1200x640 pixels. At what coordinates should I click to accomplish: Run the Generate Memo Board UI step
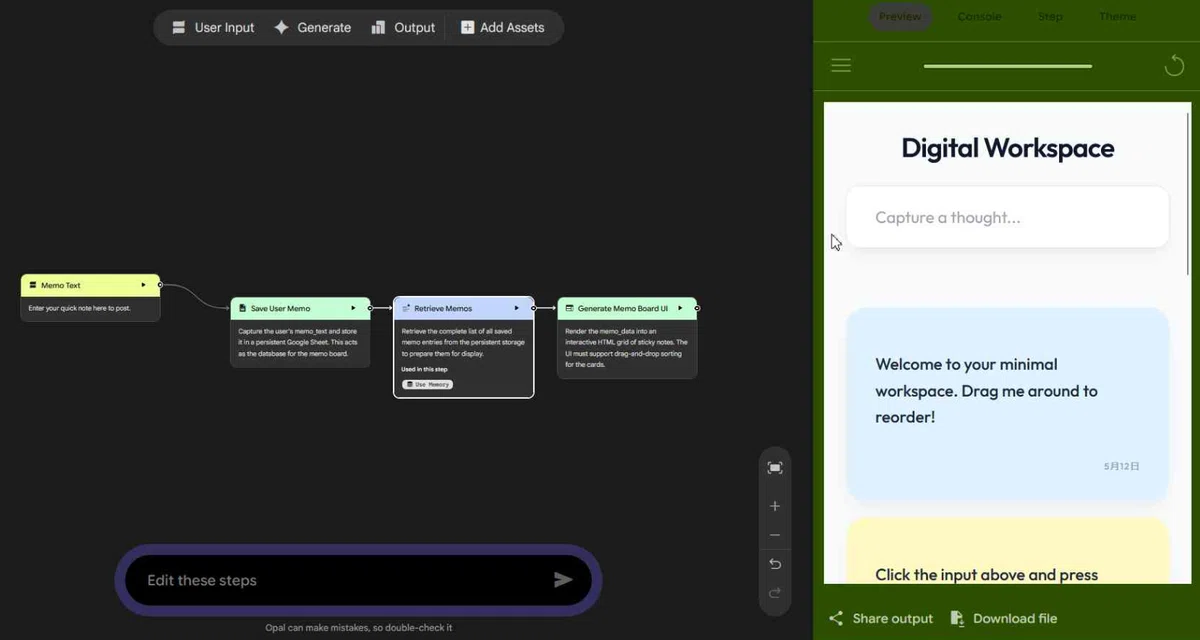(x=680, y=308)
